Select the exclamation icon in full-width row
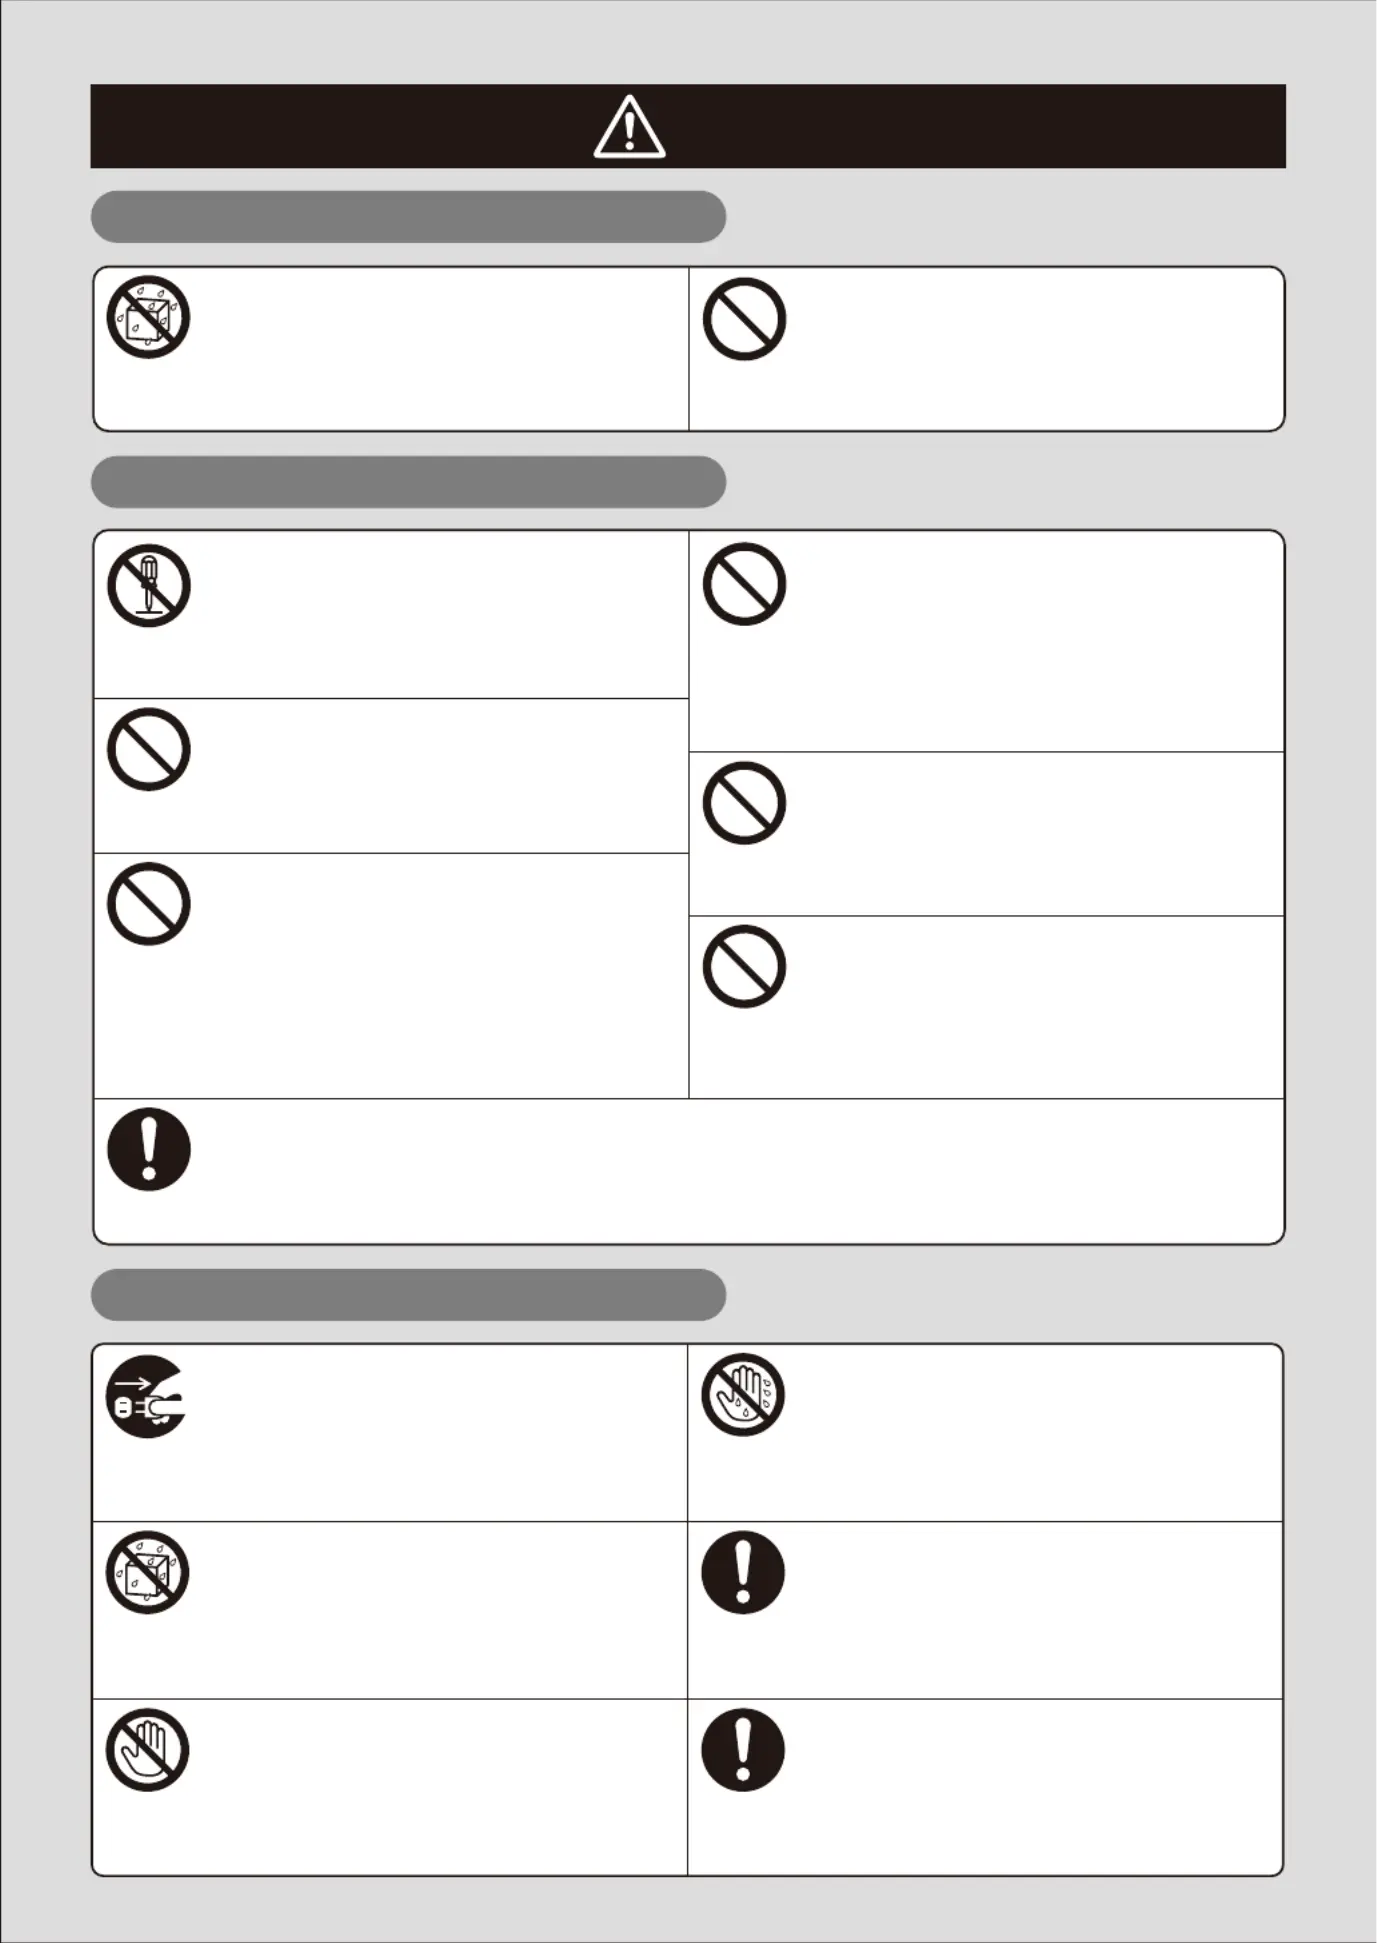1377x1943 pixels. click(x=149, y=1149)
